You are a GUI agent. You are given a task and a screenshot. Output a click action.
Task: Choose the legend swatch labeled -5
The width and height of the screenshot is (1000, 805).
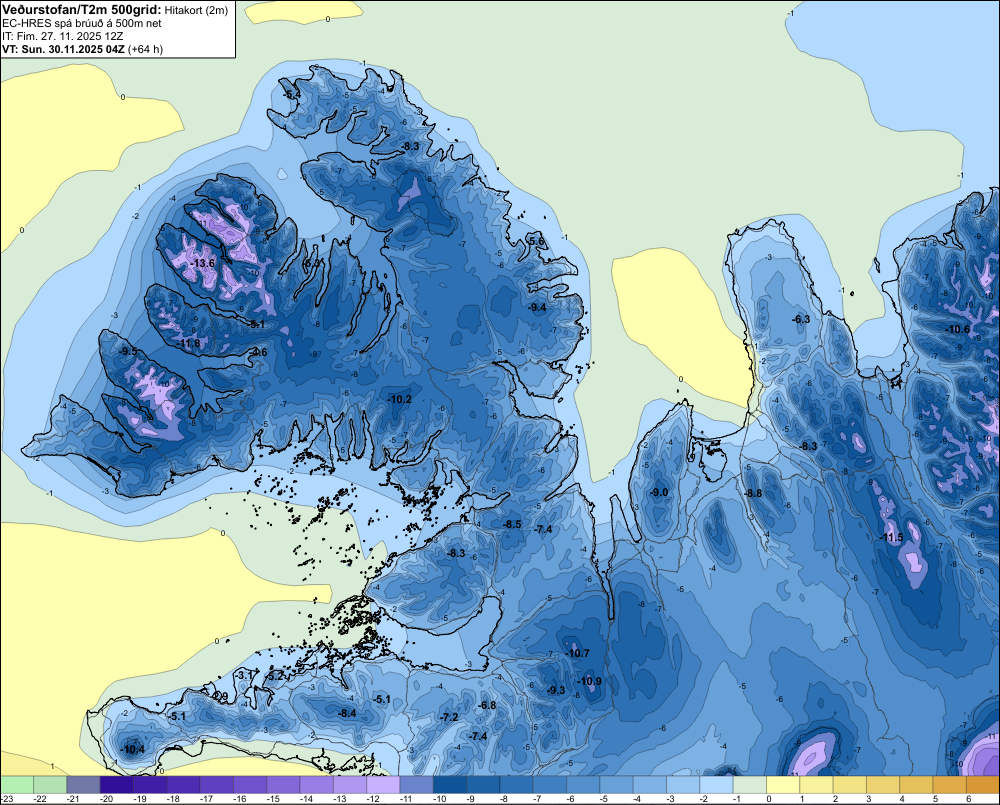[616, 785]
